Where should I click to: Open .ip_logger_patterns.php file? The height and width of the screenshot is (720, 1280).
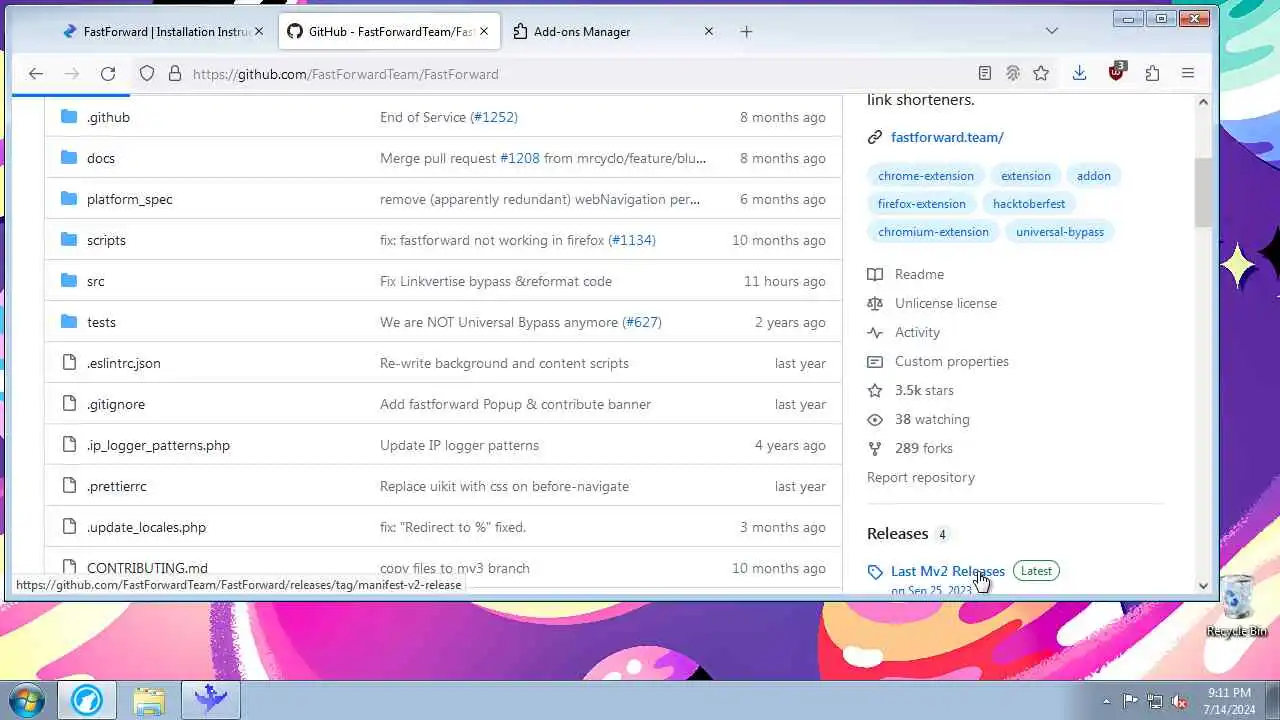click(158, 445)
